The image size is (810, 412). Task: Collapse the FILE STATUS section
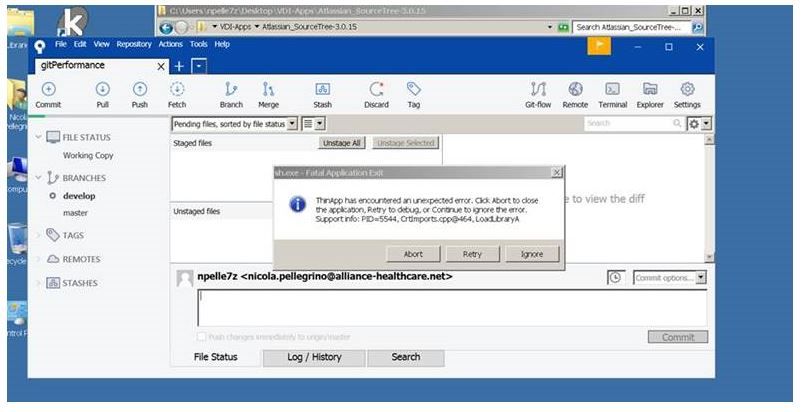click(x=38, y=137)
